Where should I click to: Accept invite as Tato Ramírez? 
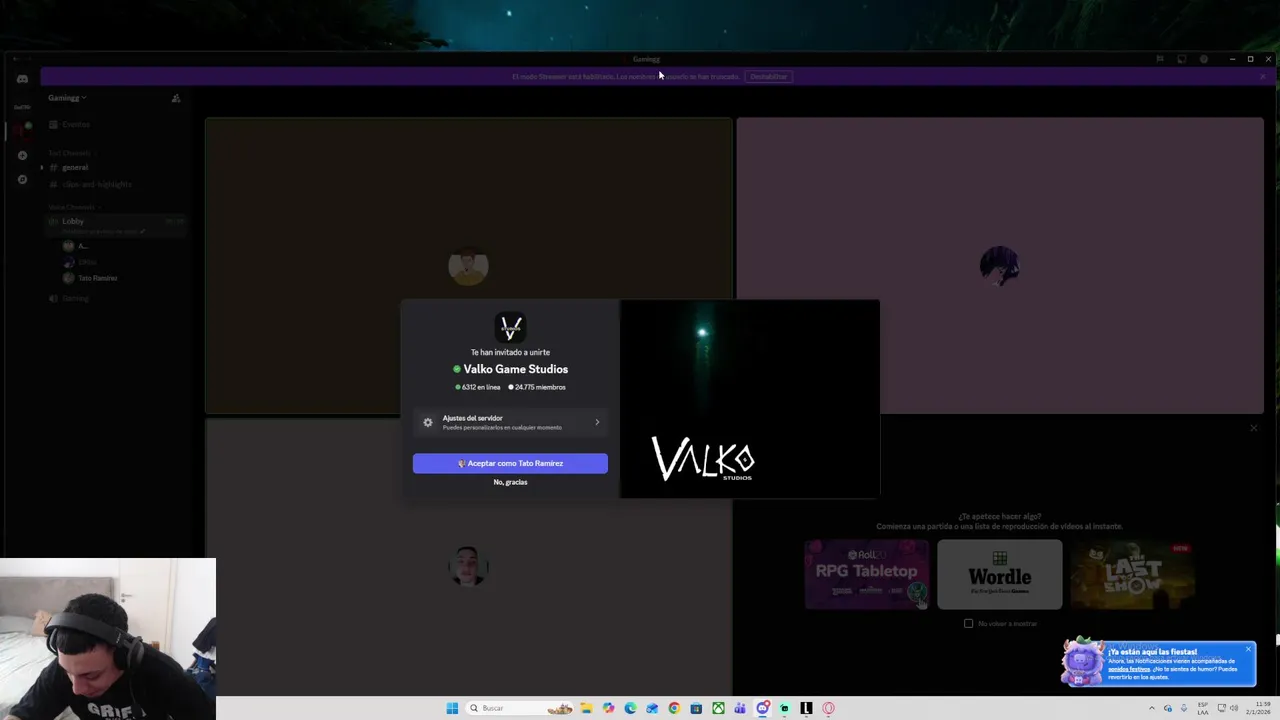point(510,463)
